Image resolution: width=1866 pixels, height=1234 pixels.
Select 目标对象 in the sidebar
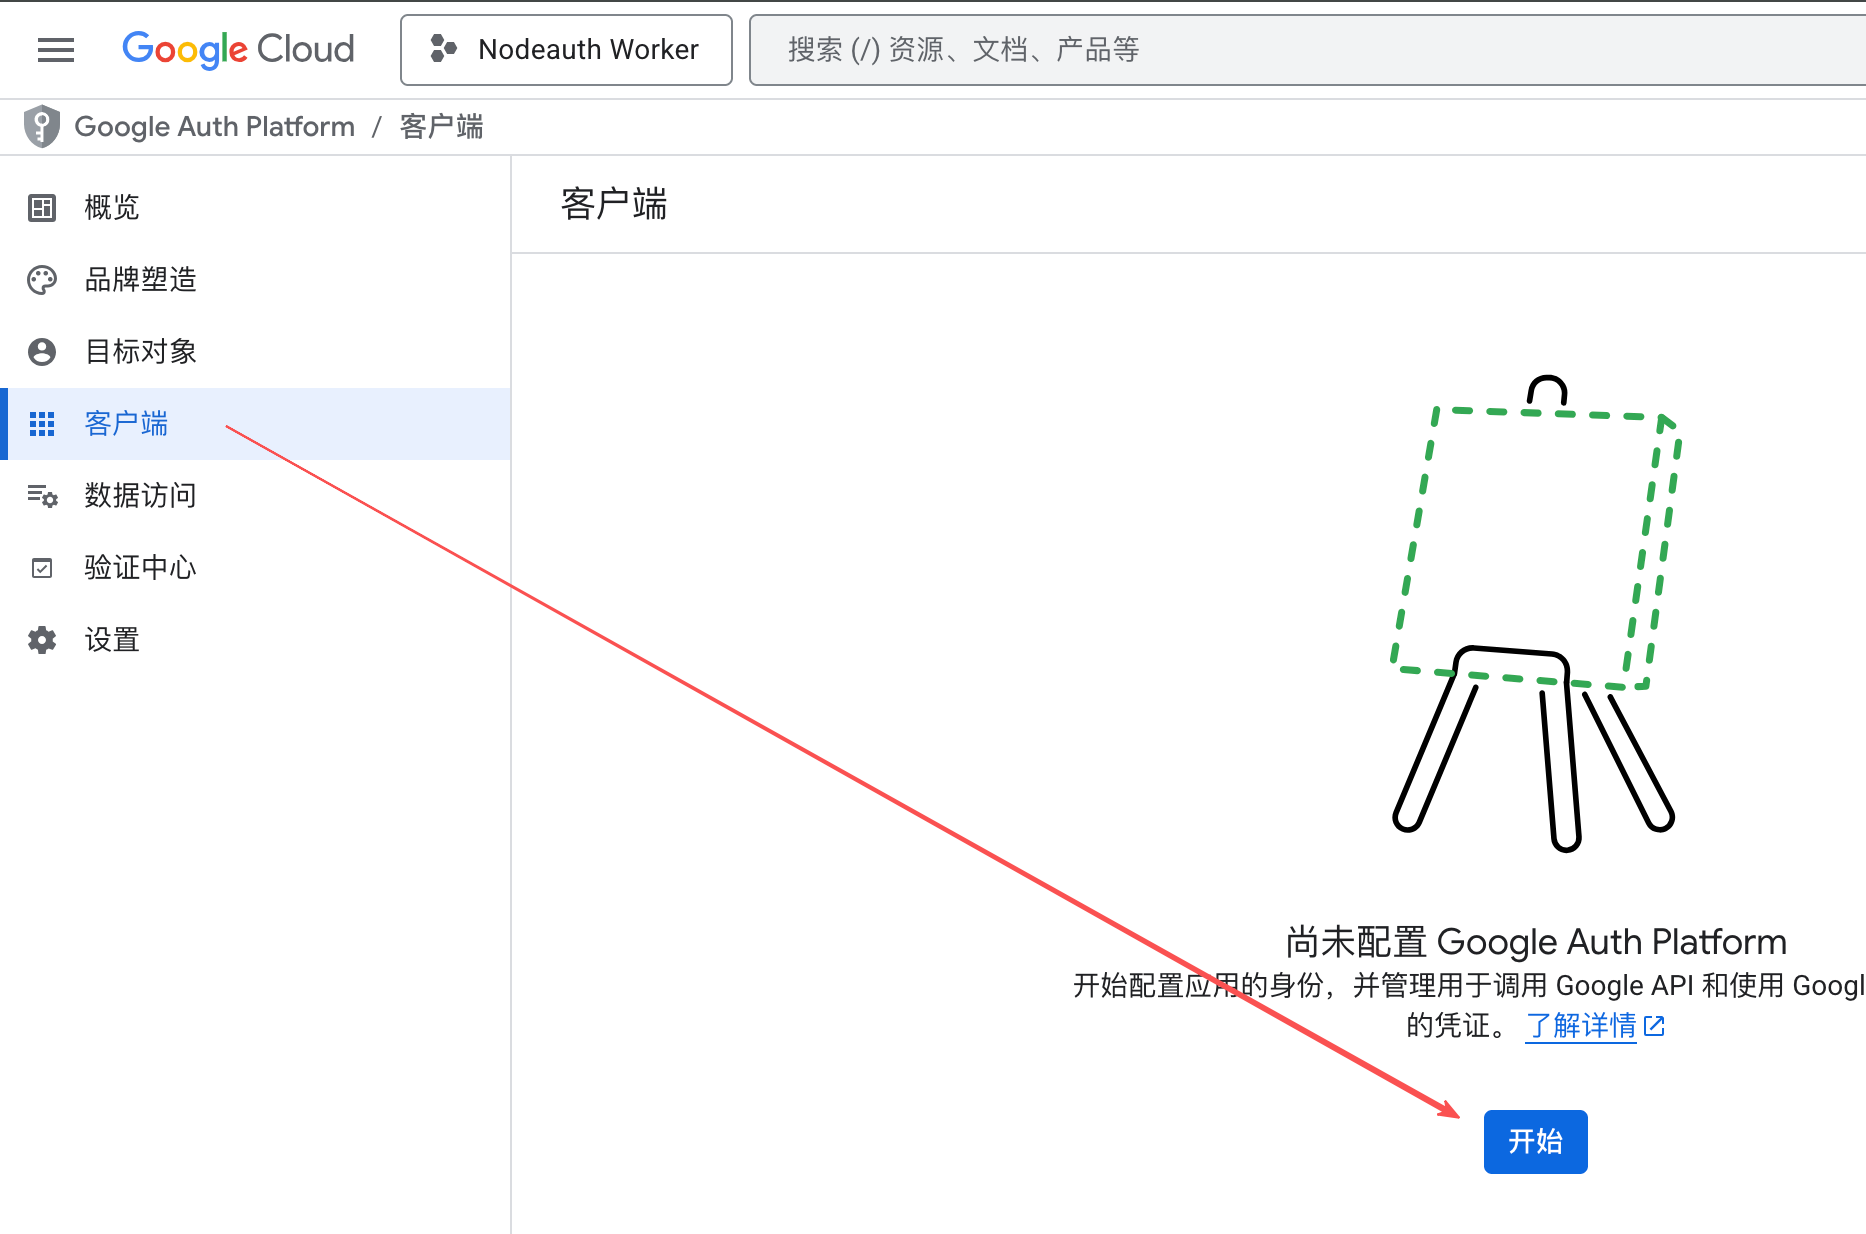(140, 352)
